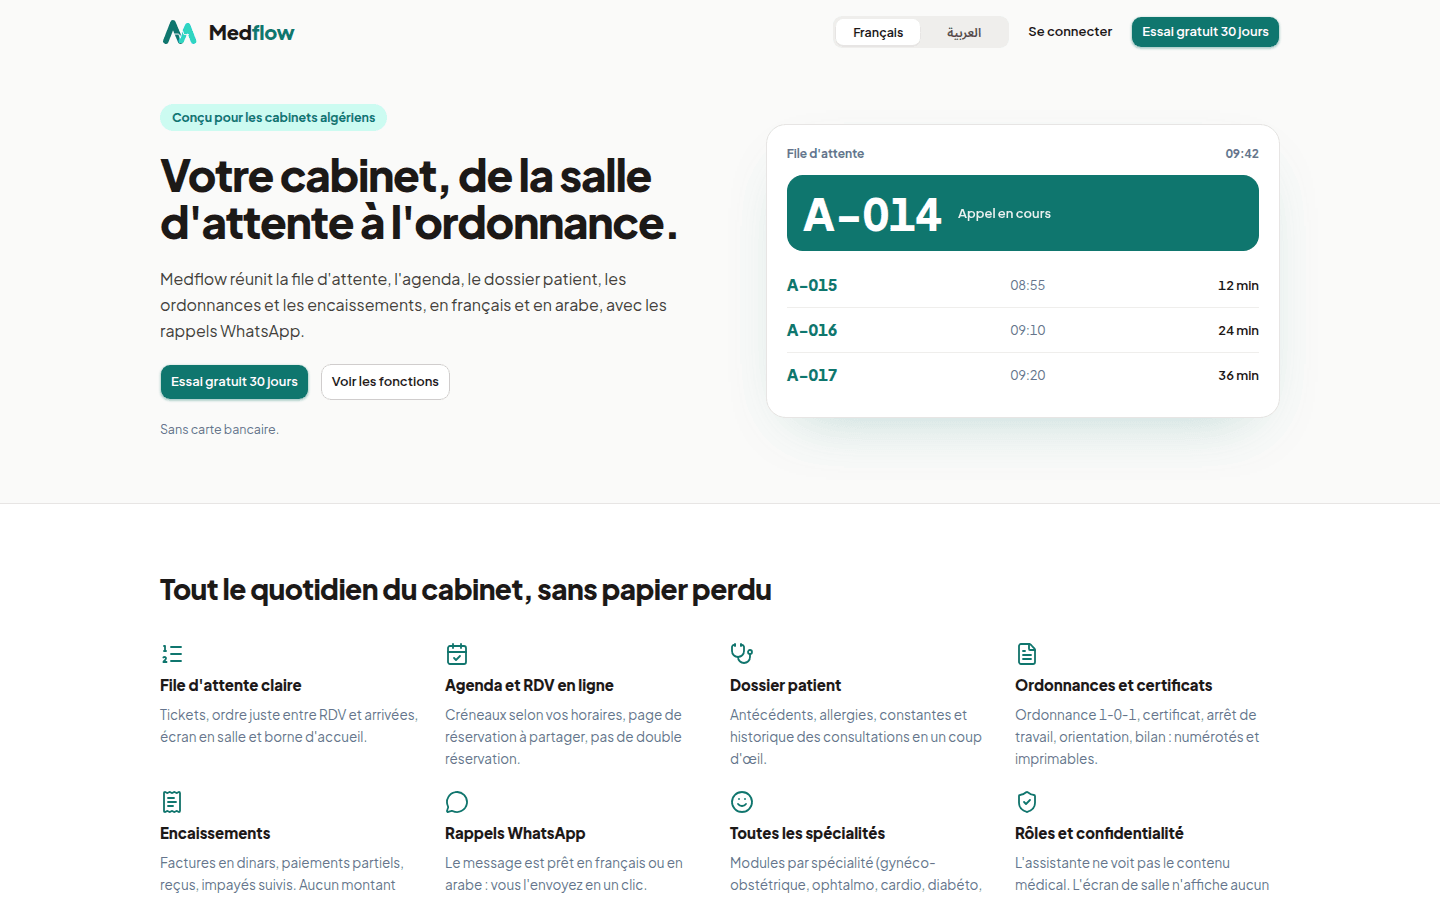
Task: Click the chat bubble icon above Rappels WhatsApp
Action: point(457,802)
